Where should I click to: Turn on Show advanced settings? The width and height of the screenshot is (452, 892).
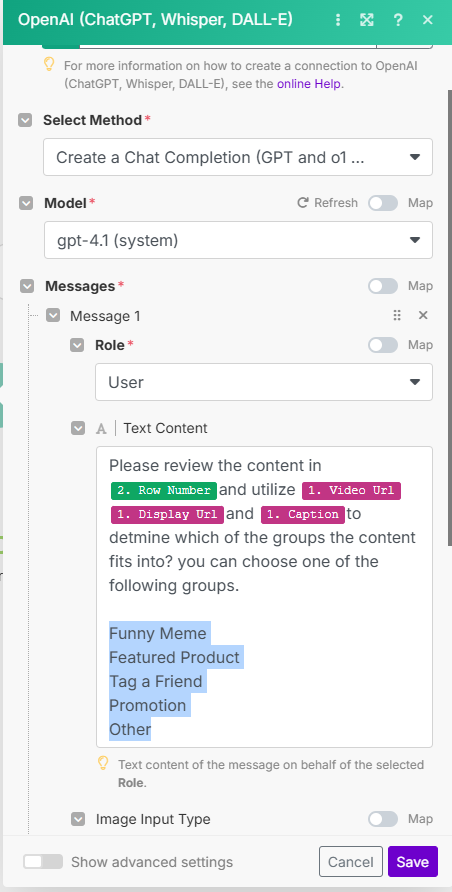click(43, 861)
